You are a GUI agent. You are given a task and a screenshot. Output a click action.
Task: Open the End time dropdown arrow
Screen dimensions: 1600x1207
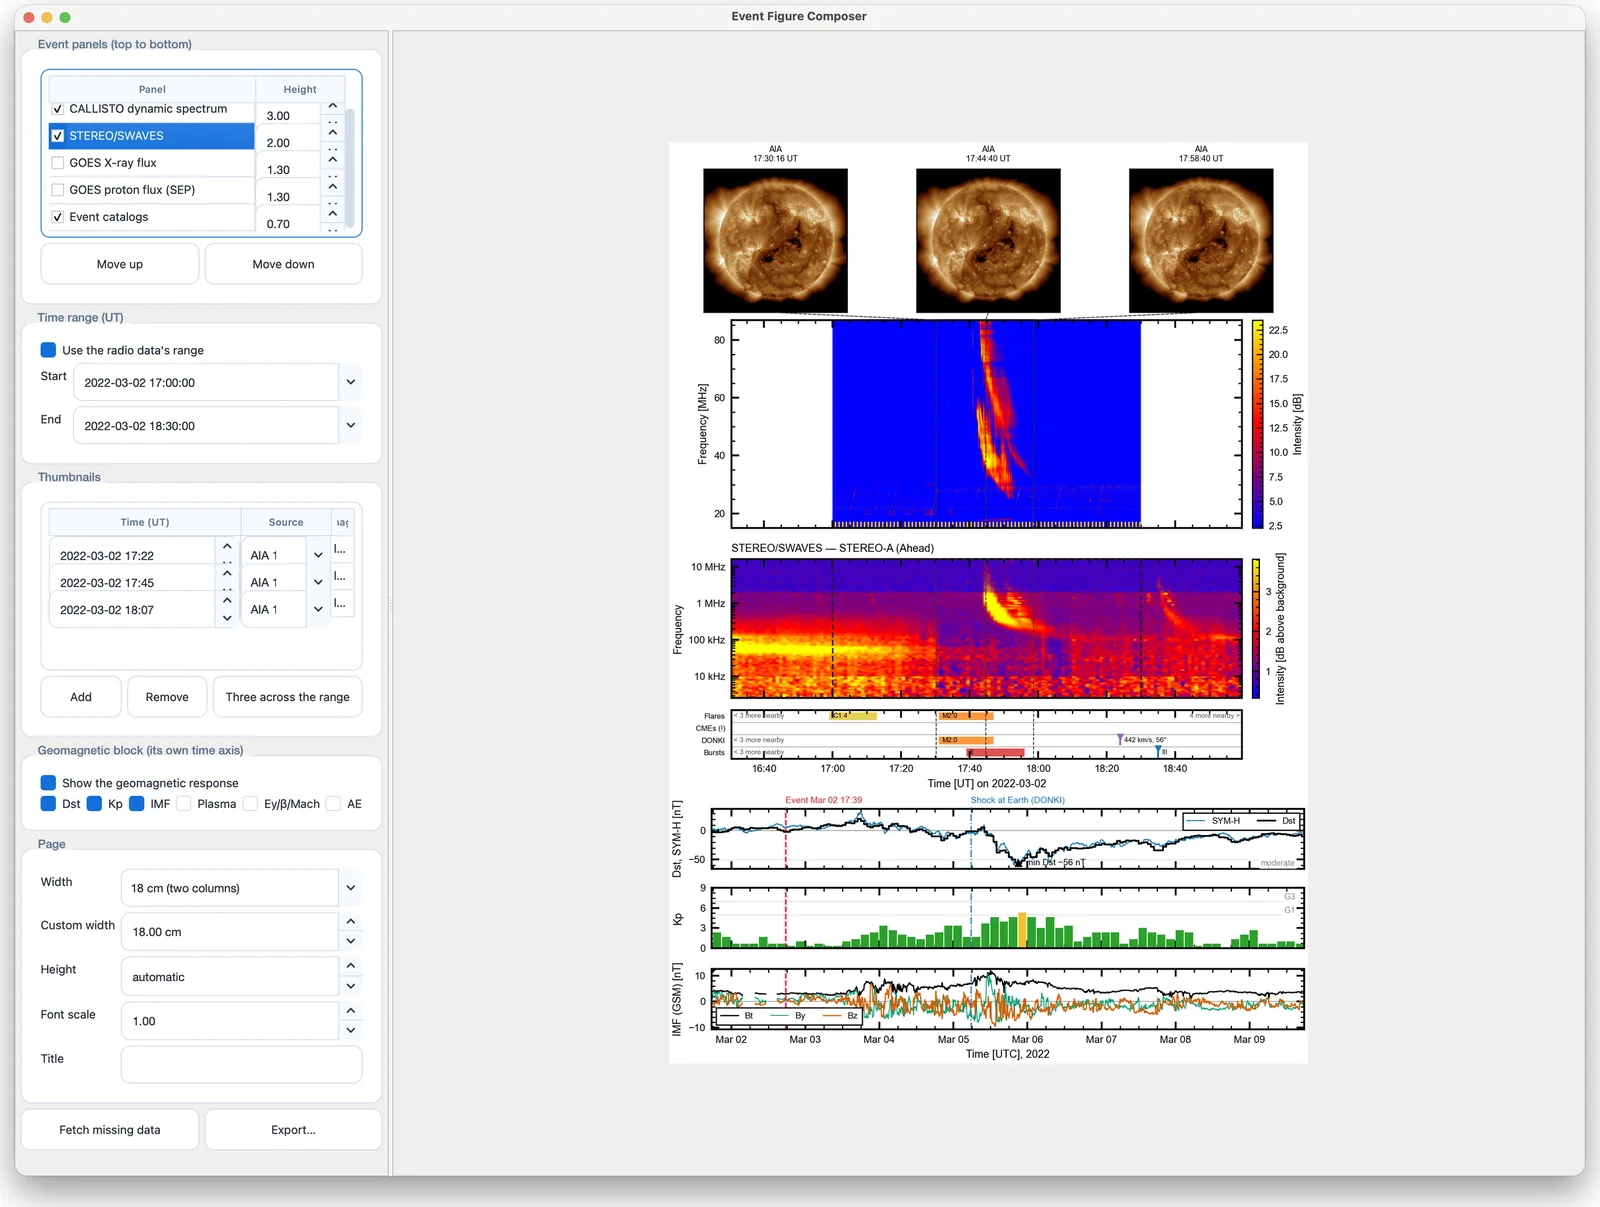[x=351, y=425]
